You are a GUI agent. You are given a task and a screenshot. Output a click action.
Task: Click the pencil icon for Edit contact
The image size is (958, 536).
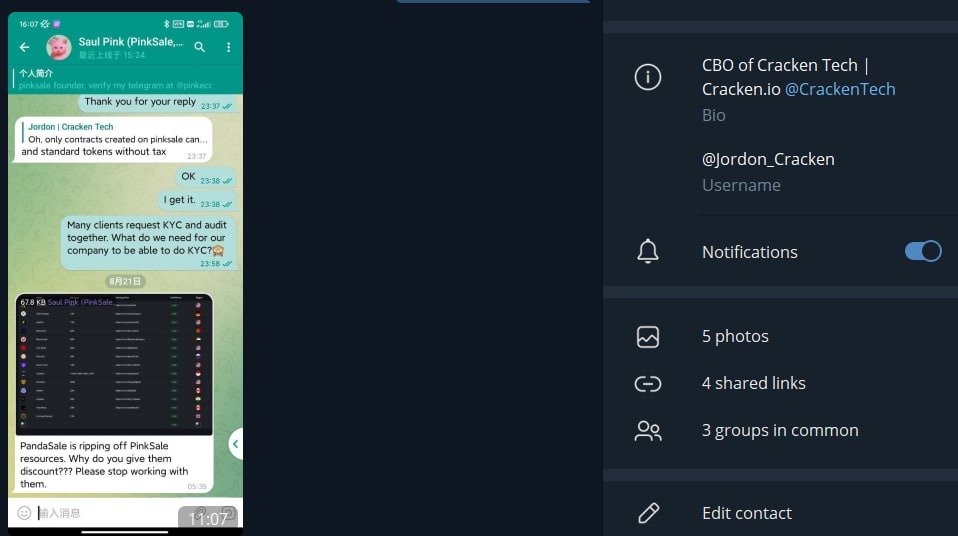coord(648,513)
